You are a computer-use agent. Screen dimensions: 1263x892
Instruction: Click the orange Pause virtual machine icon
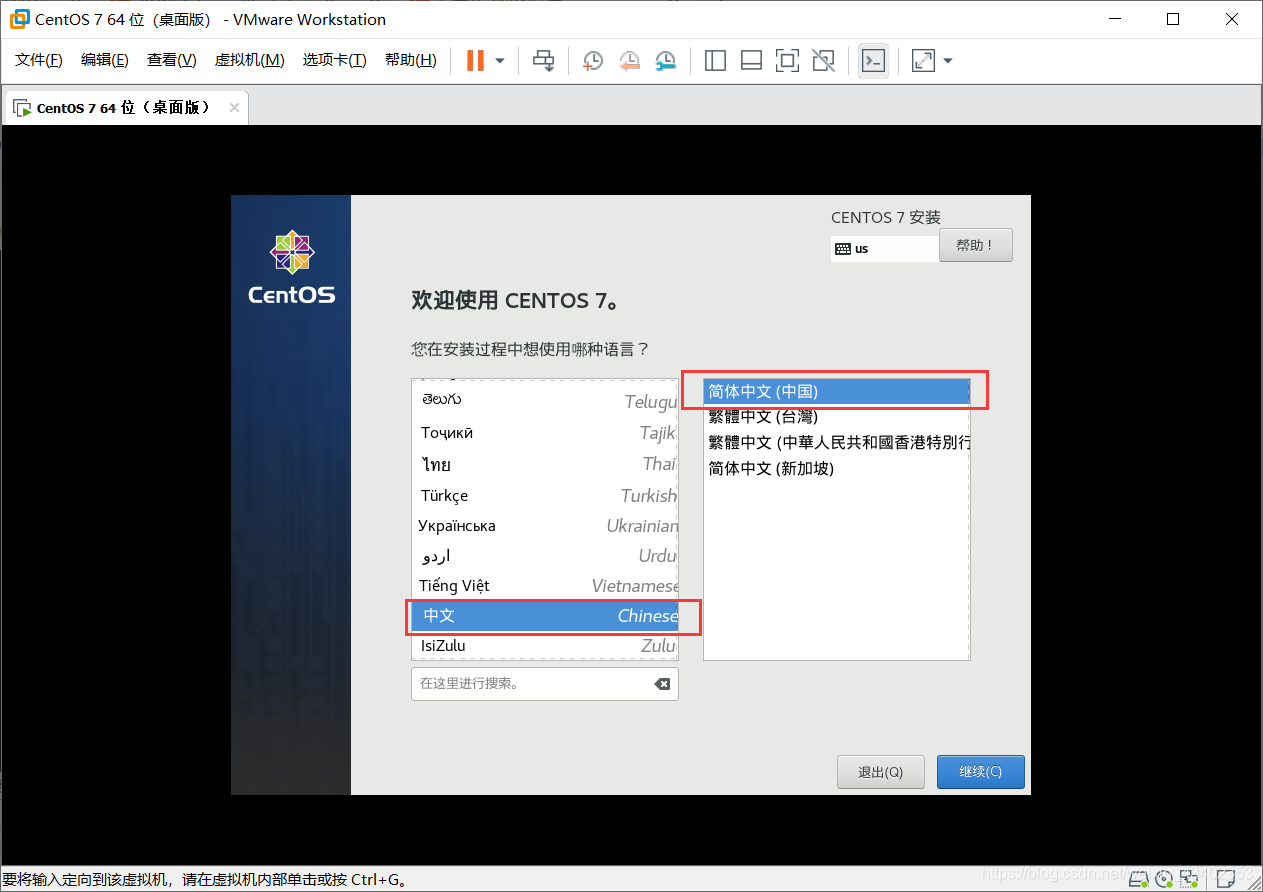pos(475,61)
